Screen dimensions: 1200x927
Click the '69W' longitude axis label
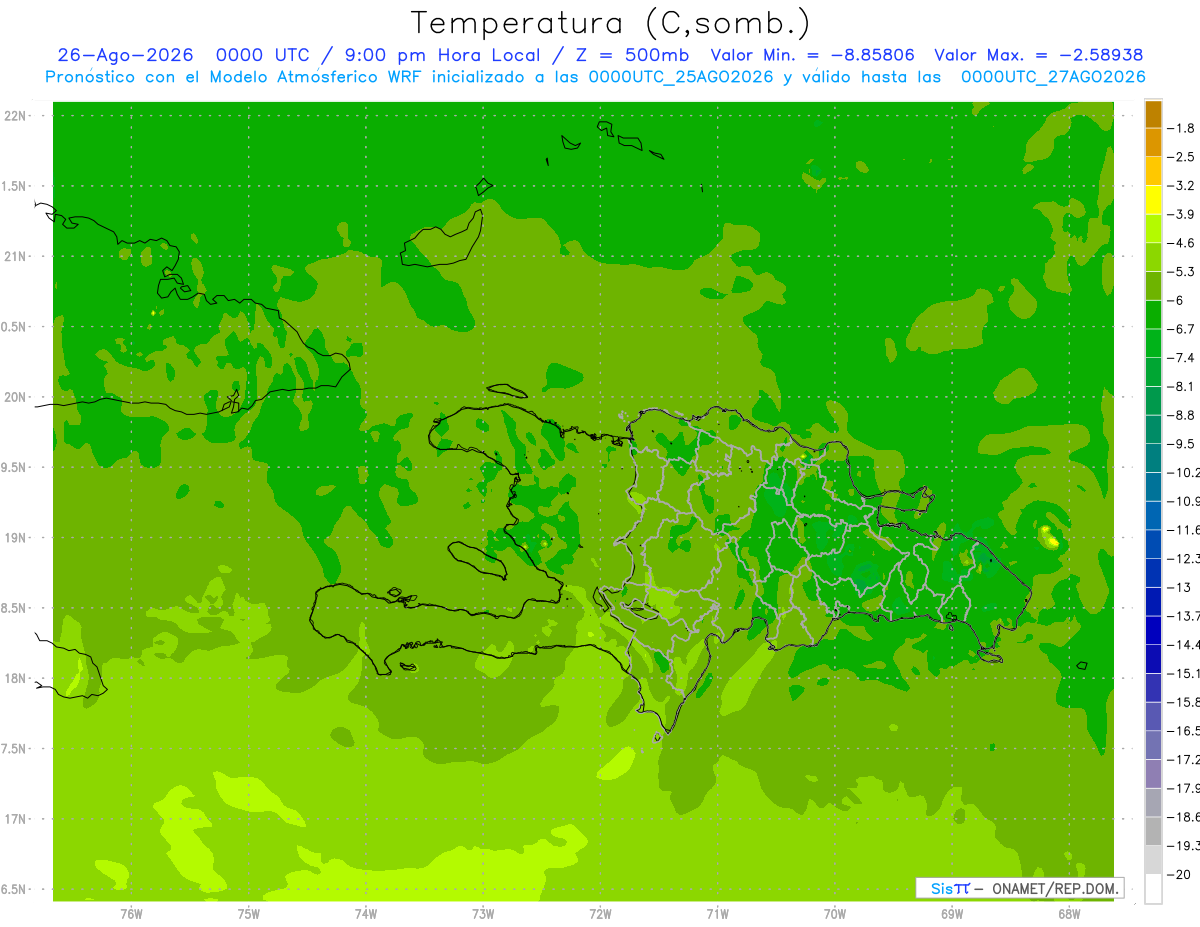(x=952, y=913)
